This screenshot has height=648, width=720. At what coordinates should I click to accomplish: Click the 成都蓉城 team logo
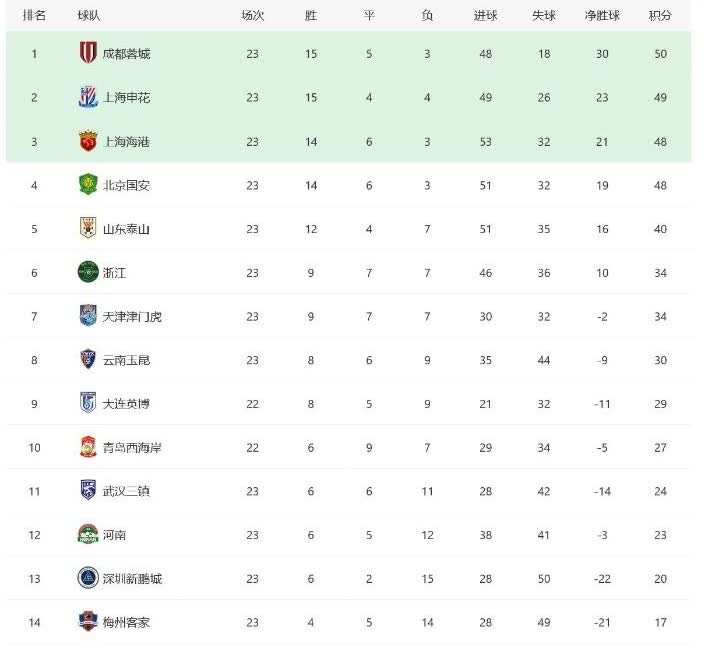coord(88,53)
